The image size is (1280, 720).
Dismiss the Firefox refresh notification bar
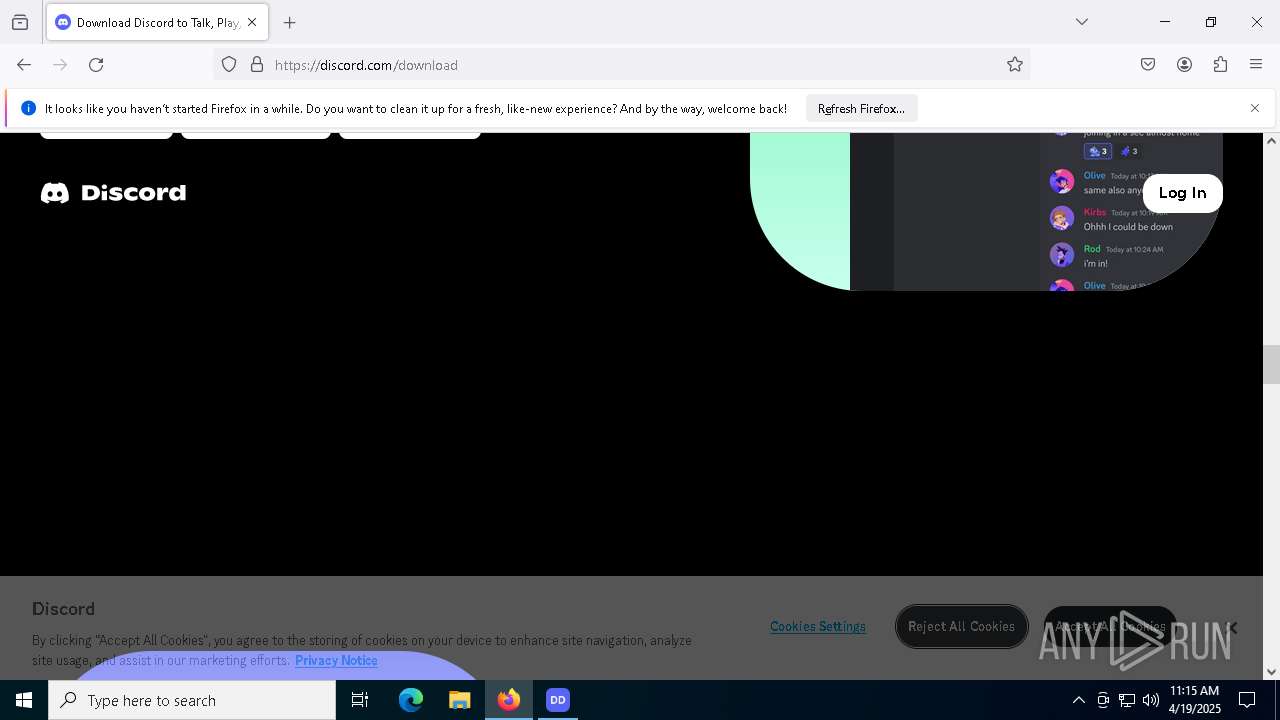tap(1255, 108)
